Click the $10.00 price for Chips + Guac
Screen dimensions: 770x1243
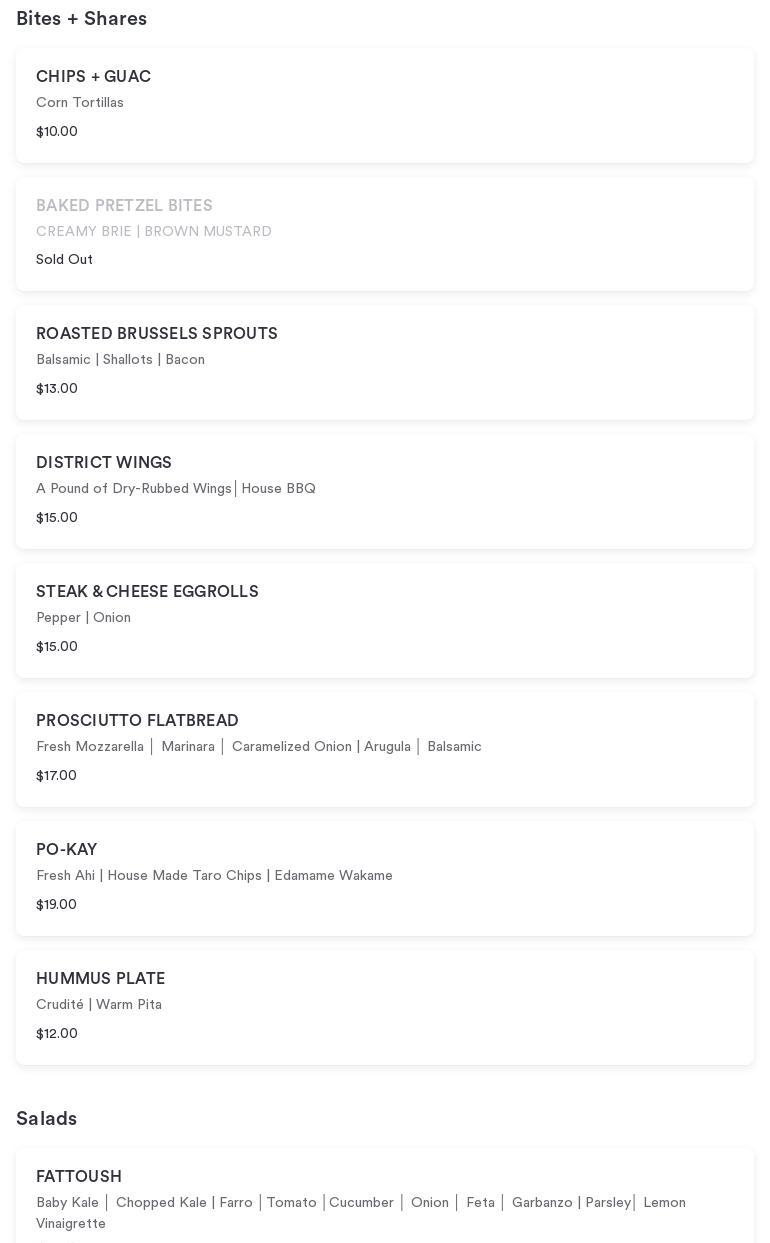point(57,132)
